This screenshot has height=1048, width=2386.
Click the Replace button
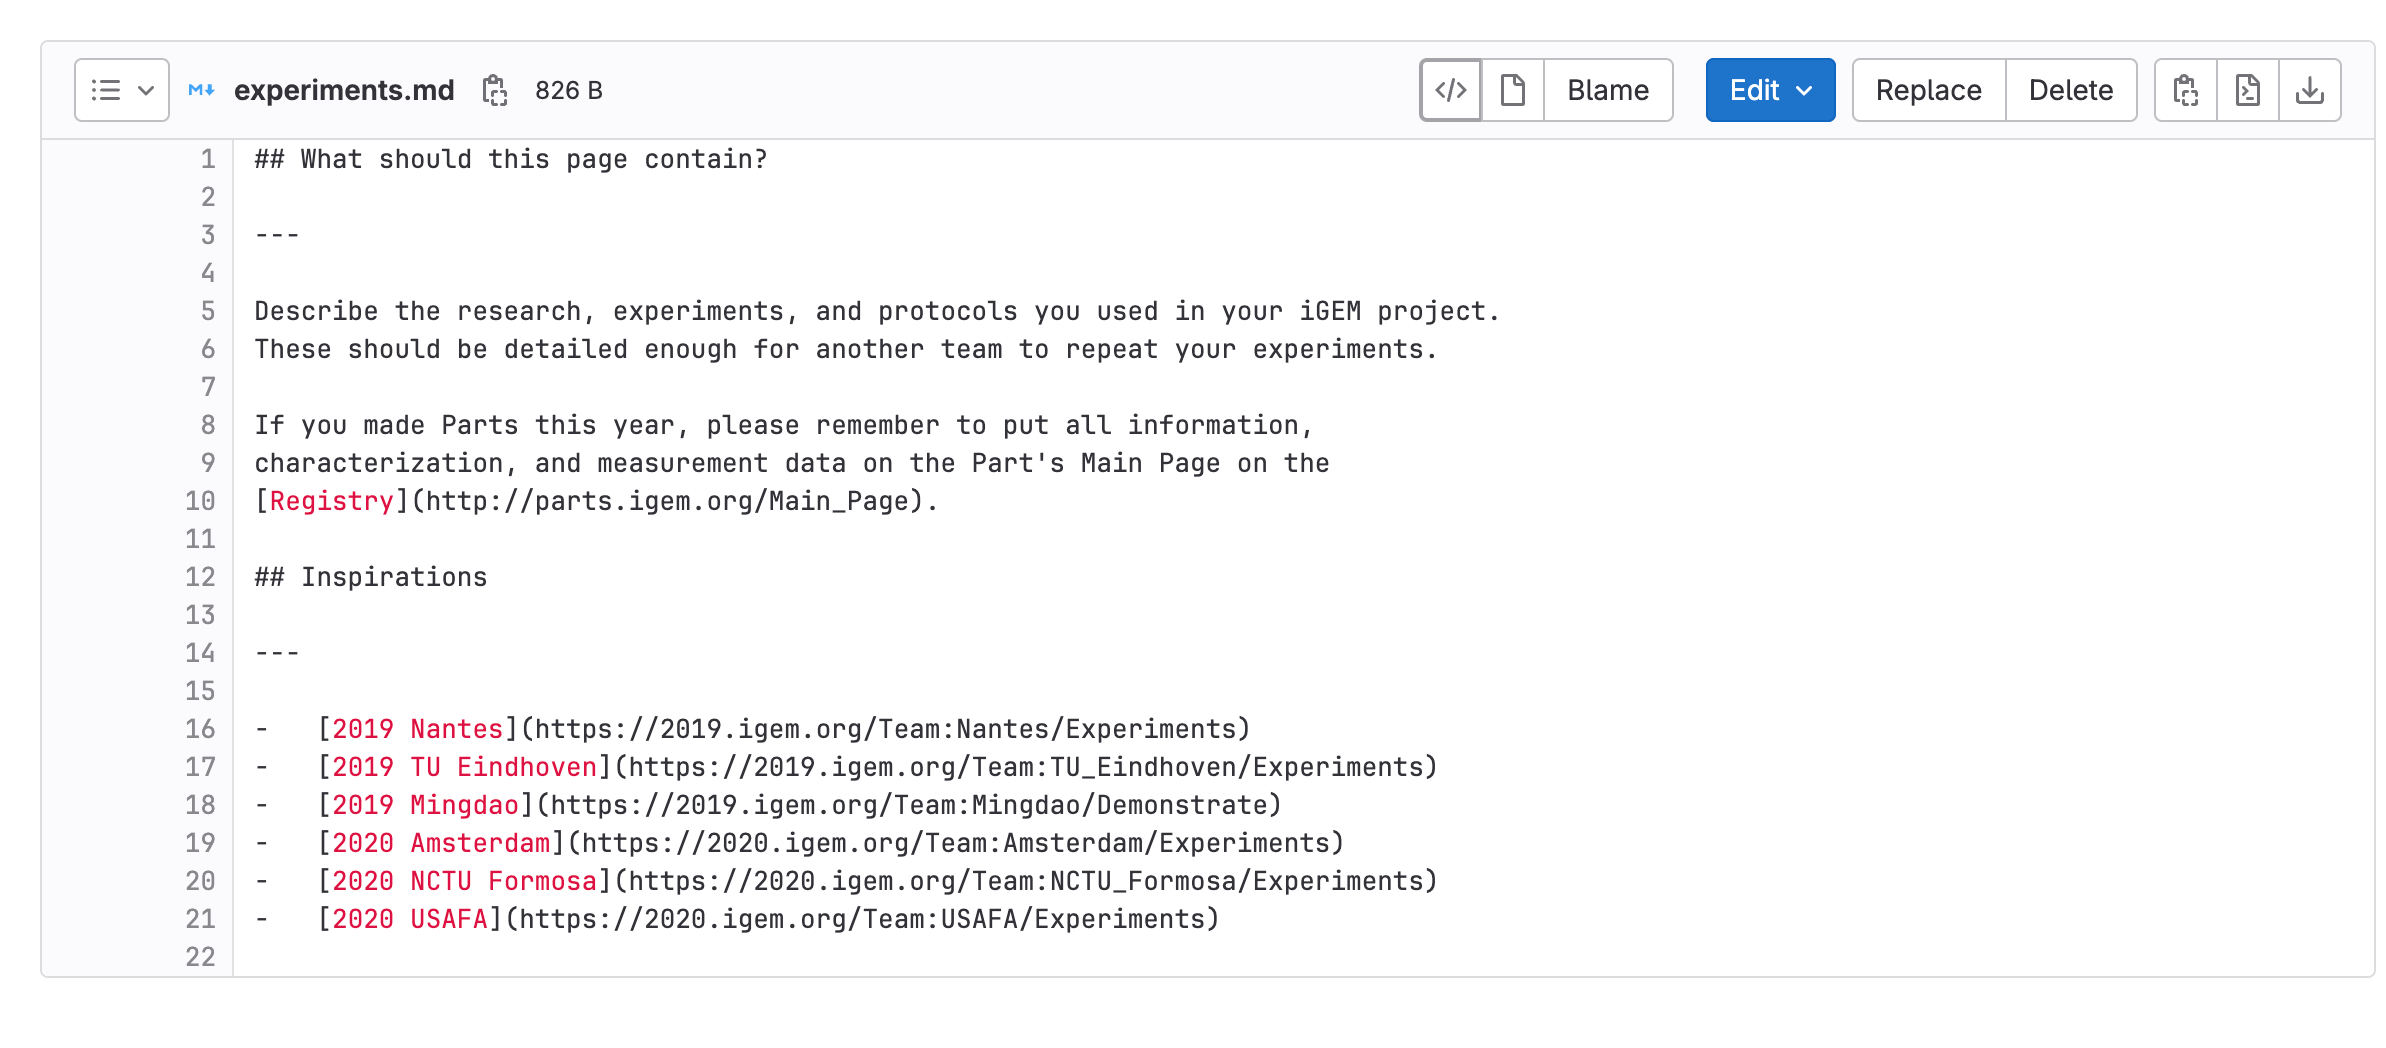point(1928,90)
